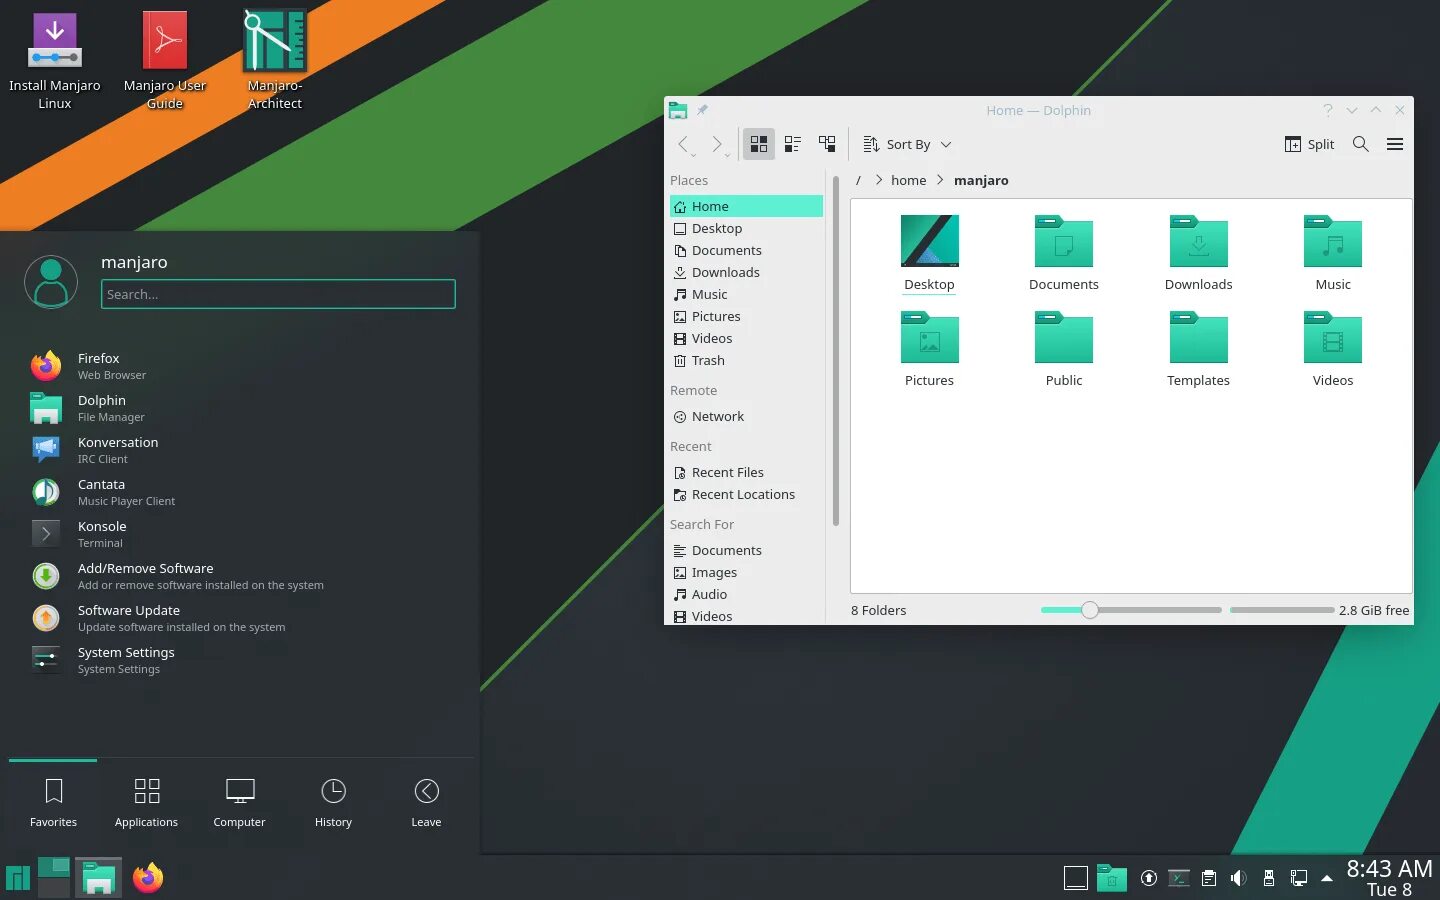Click the pin panel icon near Dolphin's title
The image size is (1440, 900).
pyautogui.click(x=701, y=110)
